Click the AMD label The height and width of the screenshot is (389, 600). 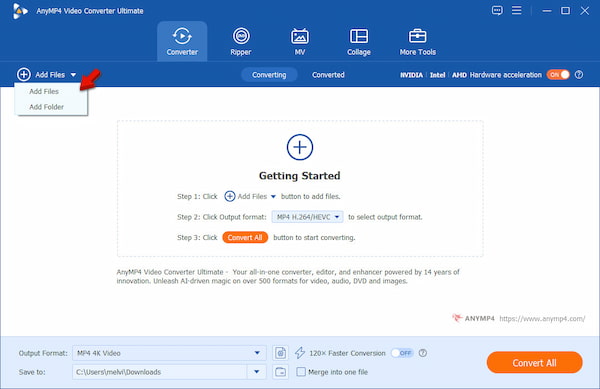[x=459, y=75]
